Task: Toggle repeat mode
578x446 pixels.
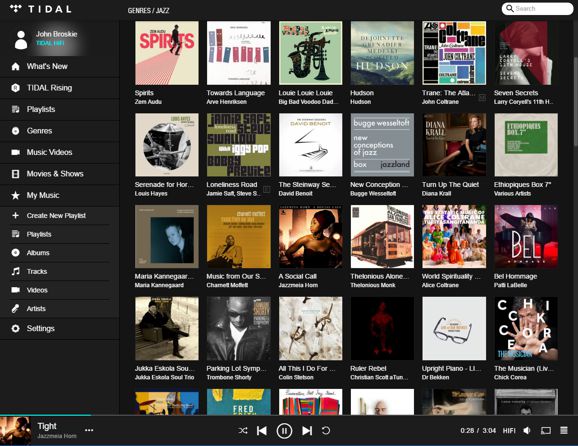Action: pos(326,430)
